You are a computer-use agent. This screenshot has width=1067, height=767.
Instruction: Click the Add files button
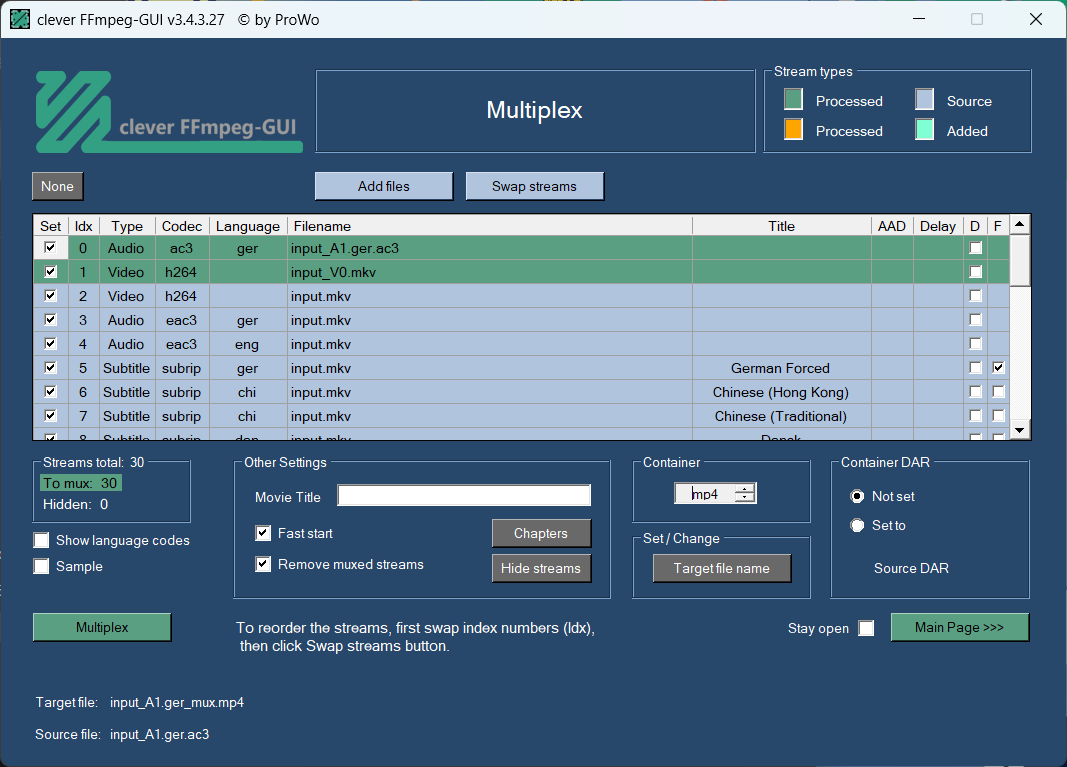[384, 186]
